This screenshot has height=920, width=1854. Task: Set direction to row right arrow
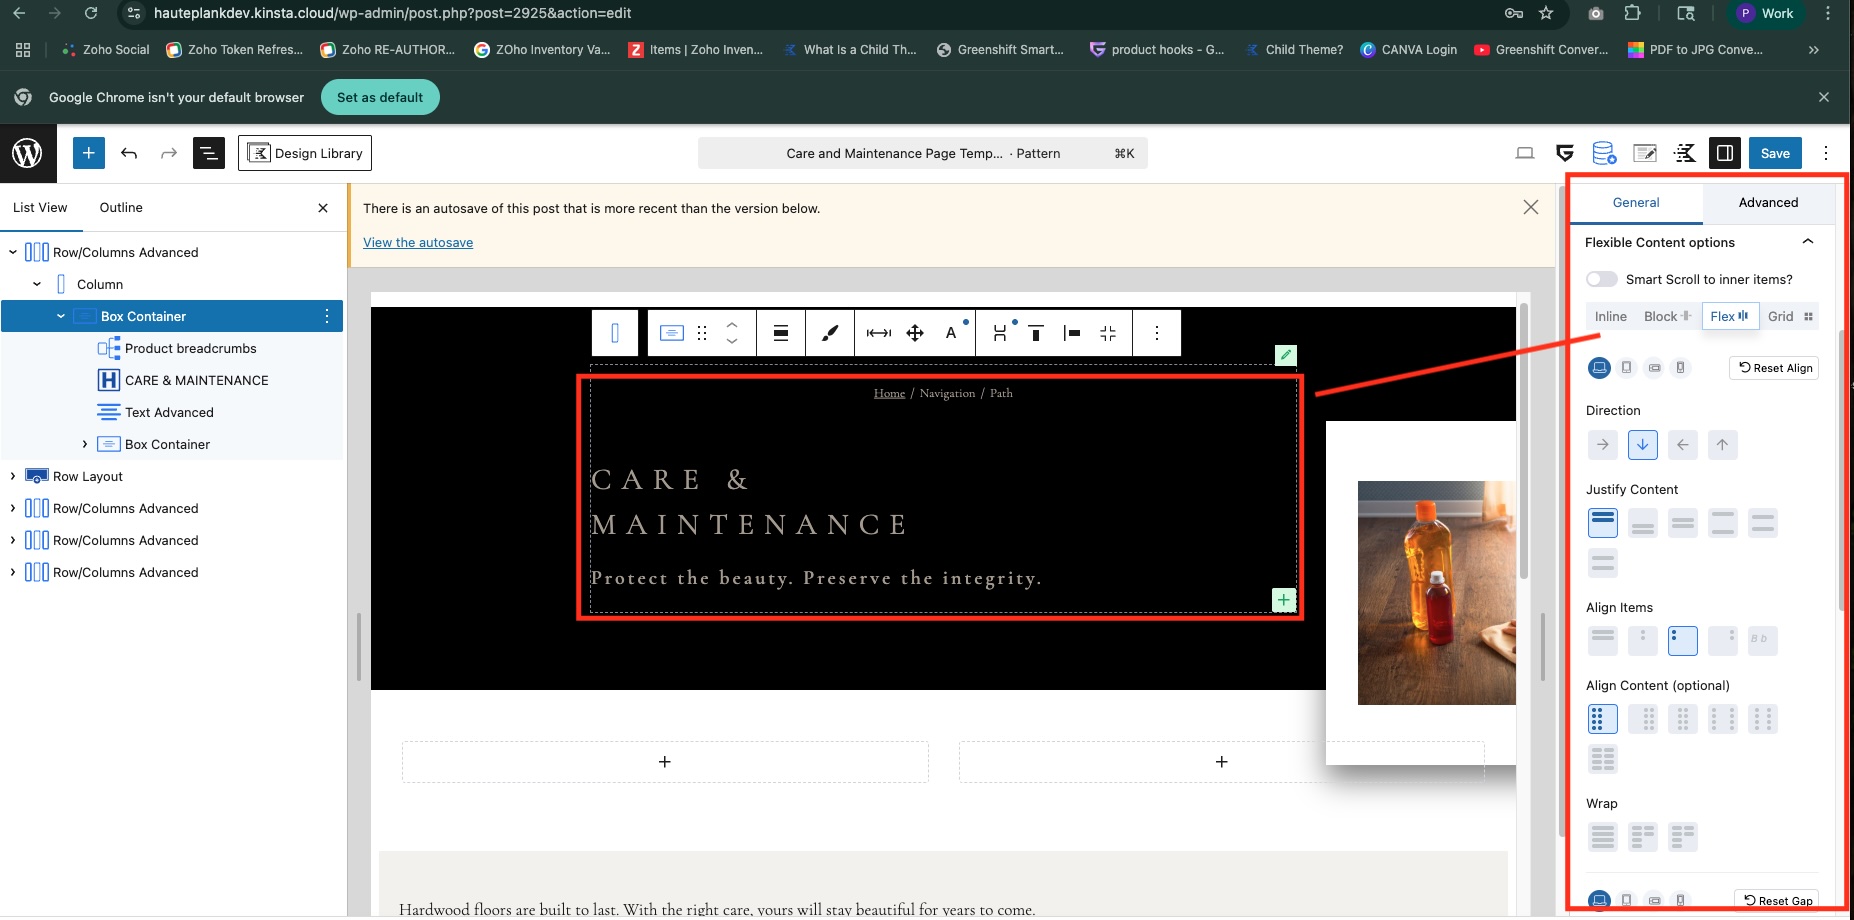pos(1603,445)
